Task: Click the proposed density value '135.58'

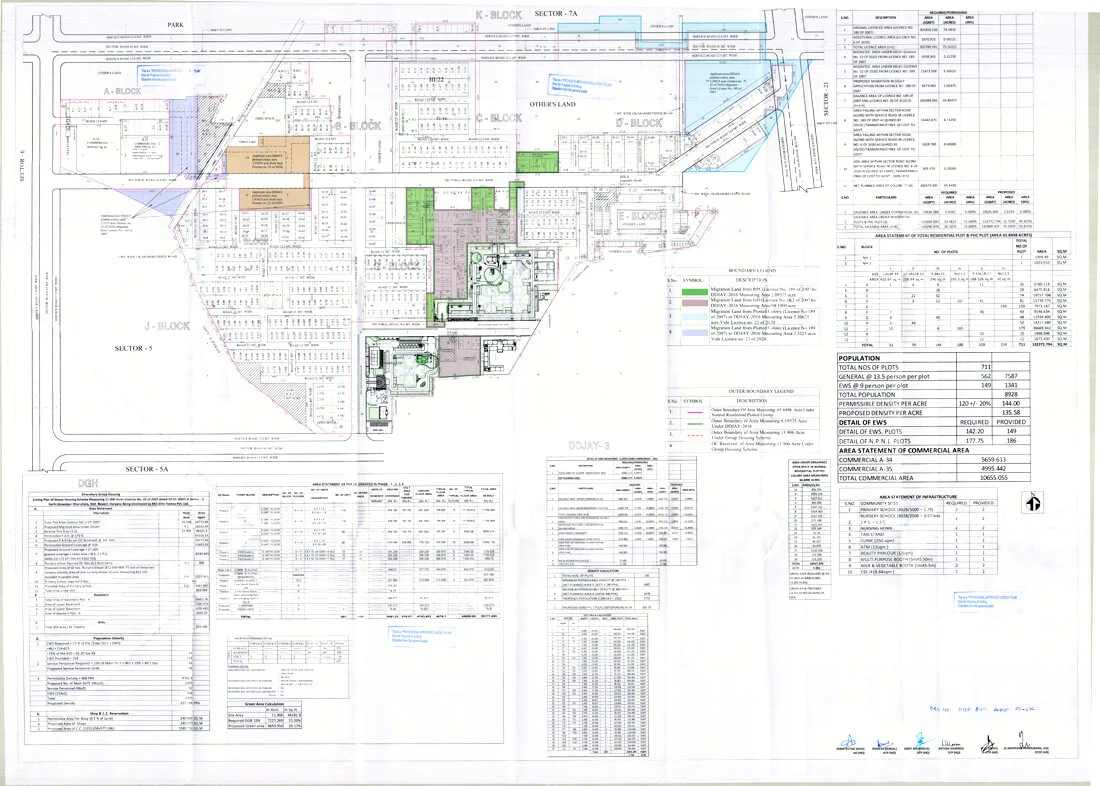Action: pos(1011,413)
